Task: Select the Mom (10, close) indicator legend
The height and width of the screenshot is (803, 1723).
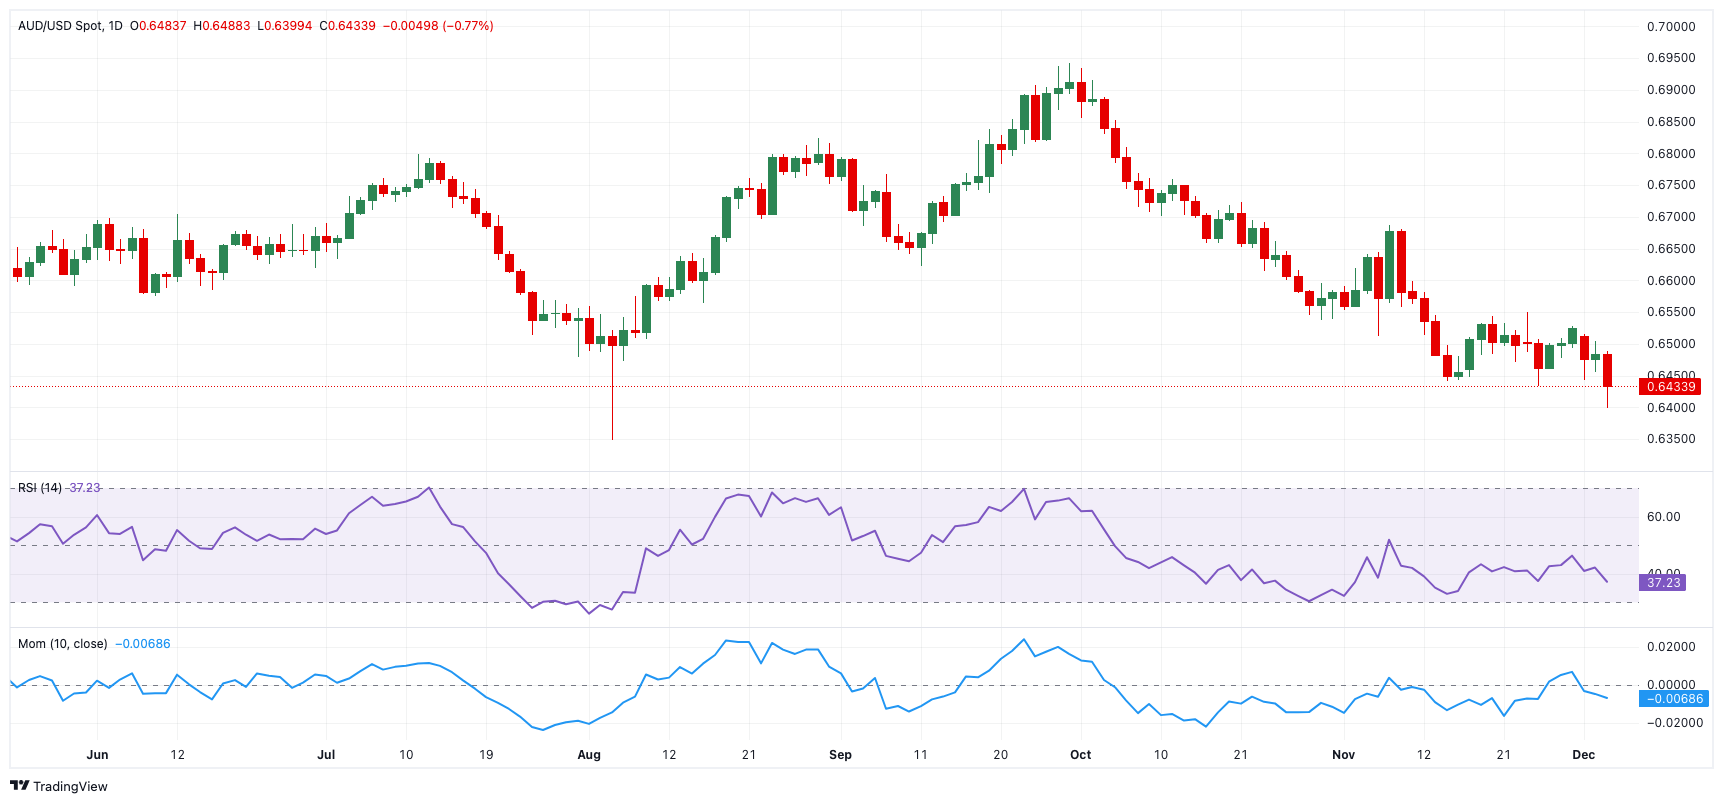Action: 62,644
